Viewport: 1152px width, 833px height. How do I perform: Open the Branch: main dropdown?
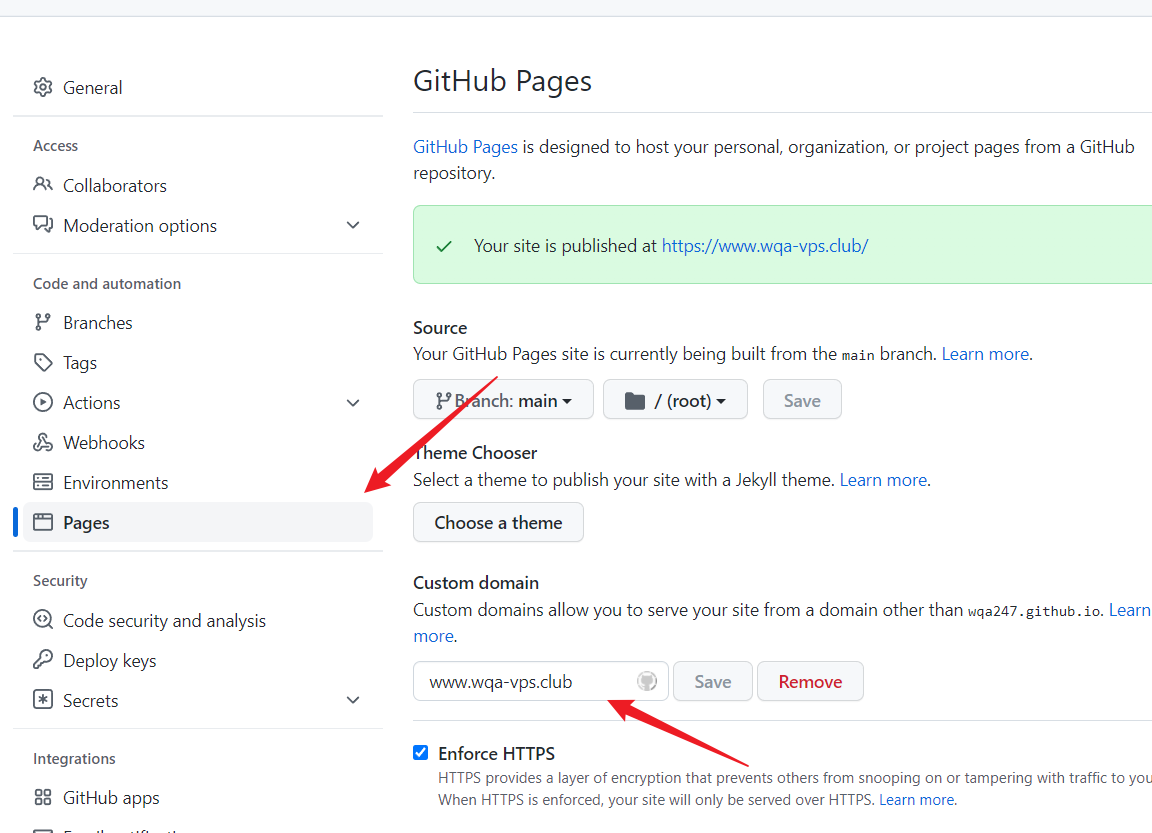[503, 400]
